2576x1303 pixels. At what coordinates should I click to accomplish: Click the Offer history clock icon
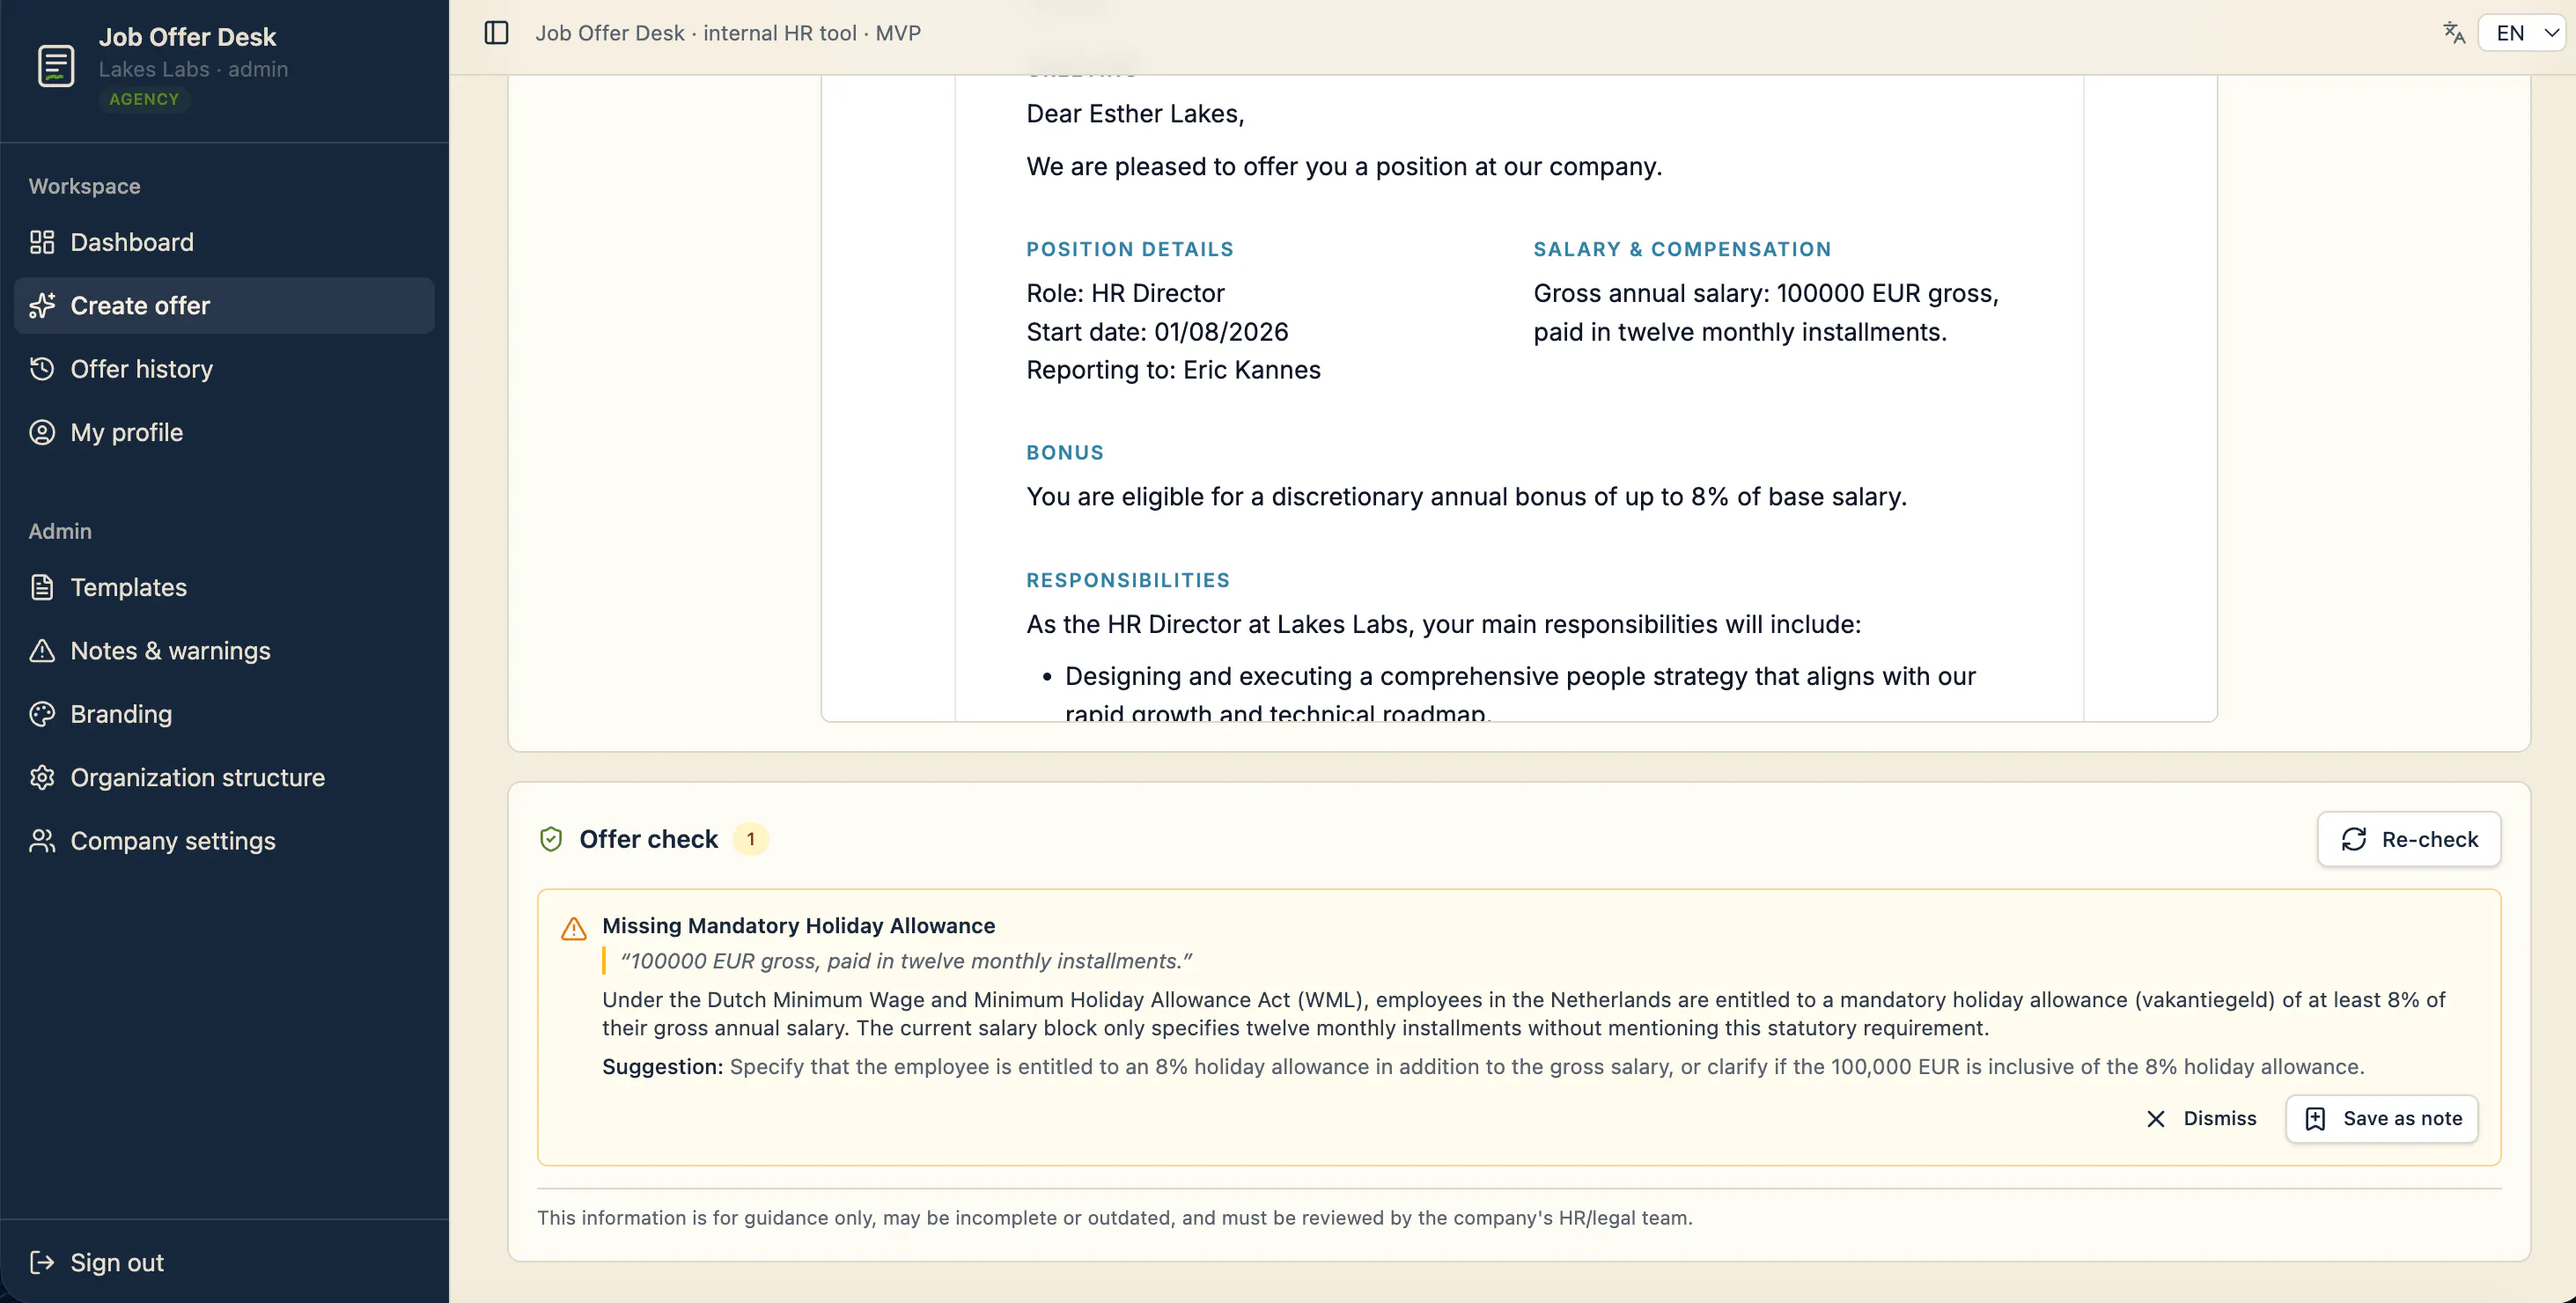[x=42, y=369]
